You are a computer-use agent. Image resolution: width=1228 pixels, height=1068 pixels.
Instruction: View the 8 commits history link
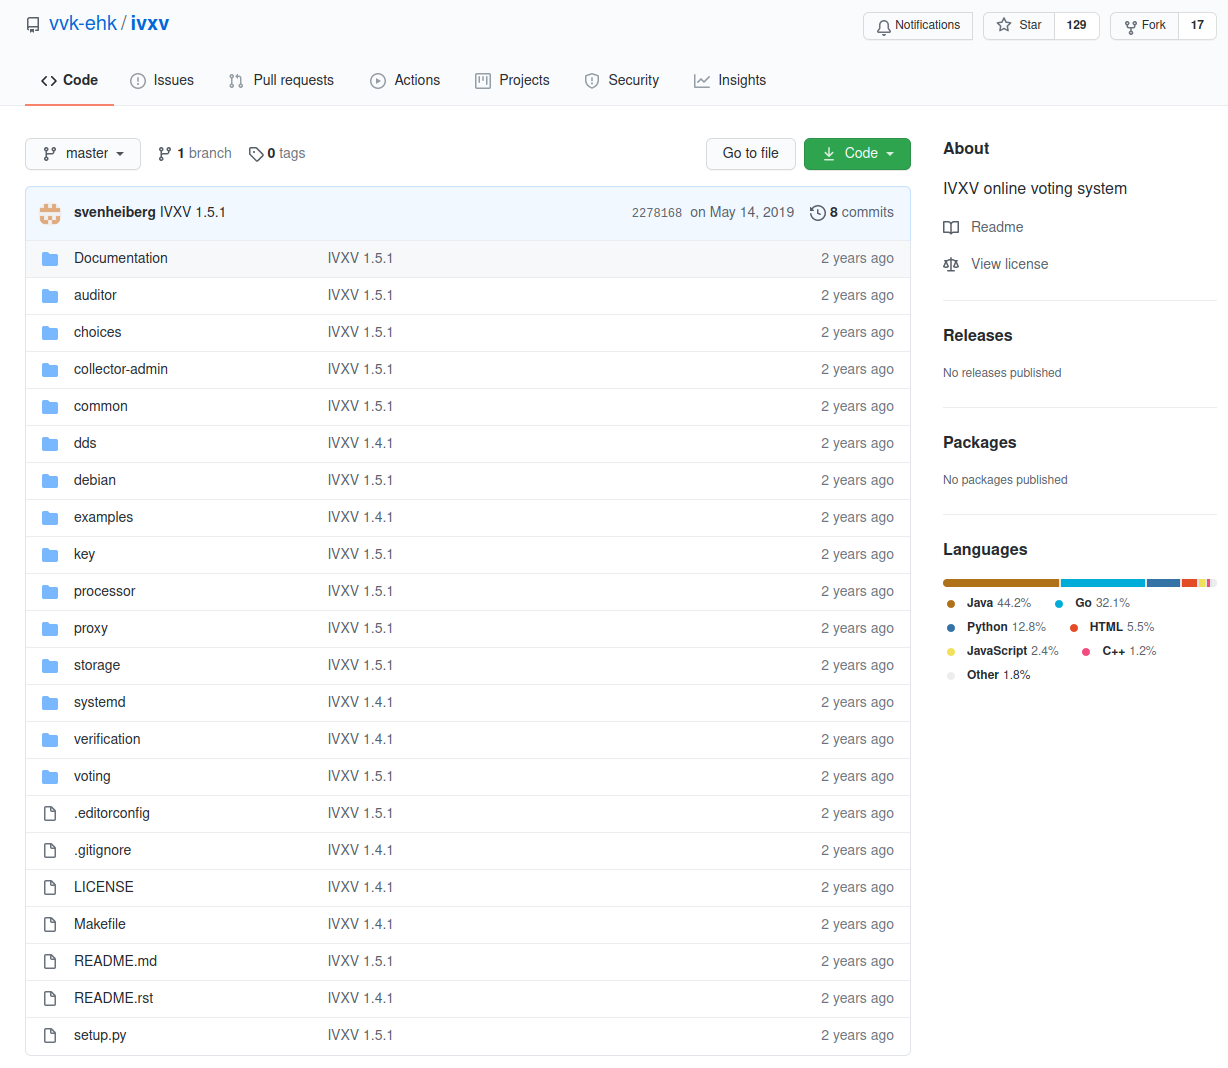click(x=852, y=213)
